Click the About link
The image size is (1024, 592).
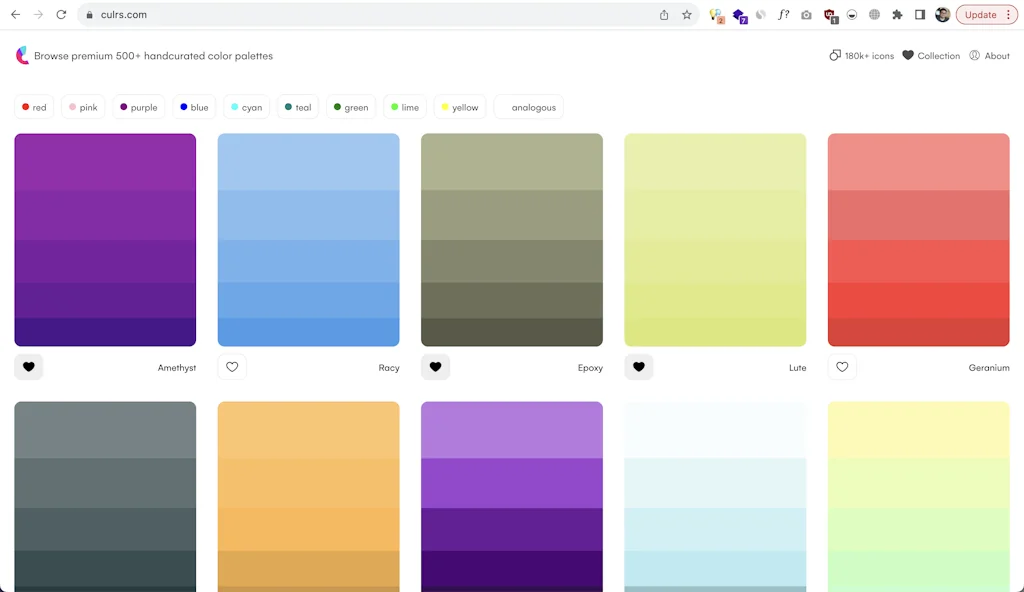989,56
